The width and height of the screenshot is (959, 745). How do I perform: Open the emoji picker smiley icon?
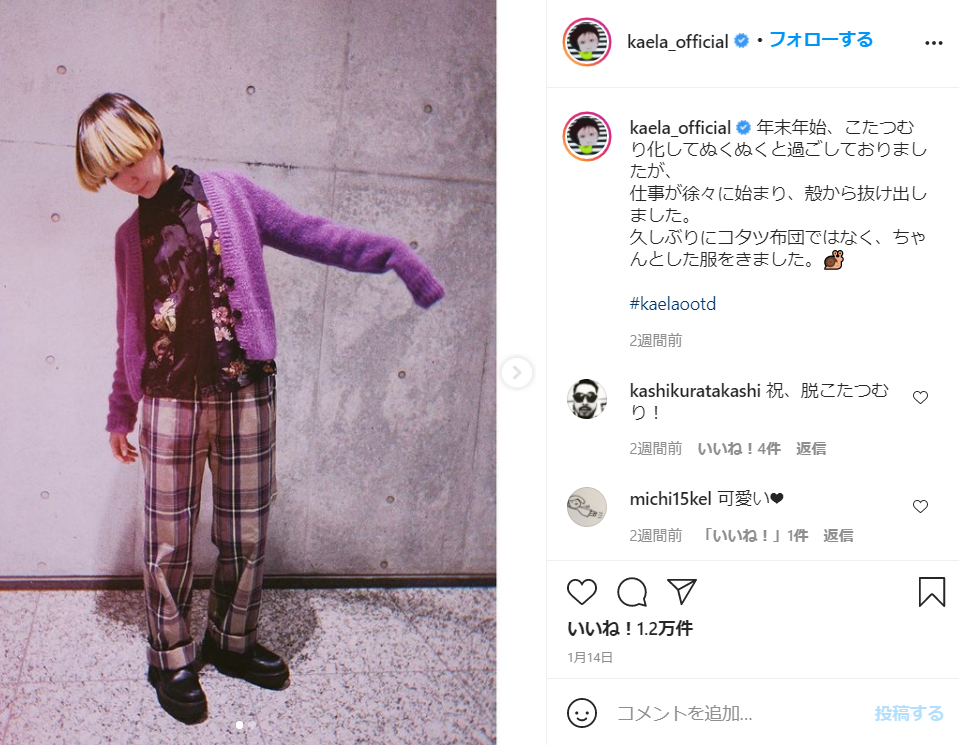582,713
